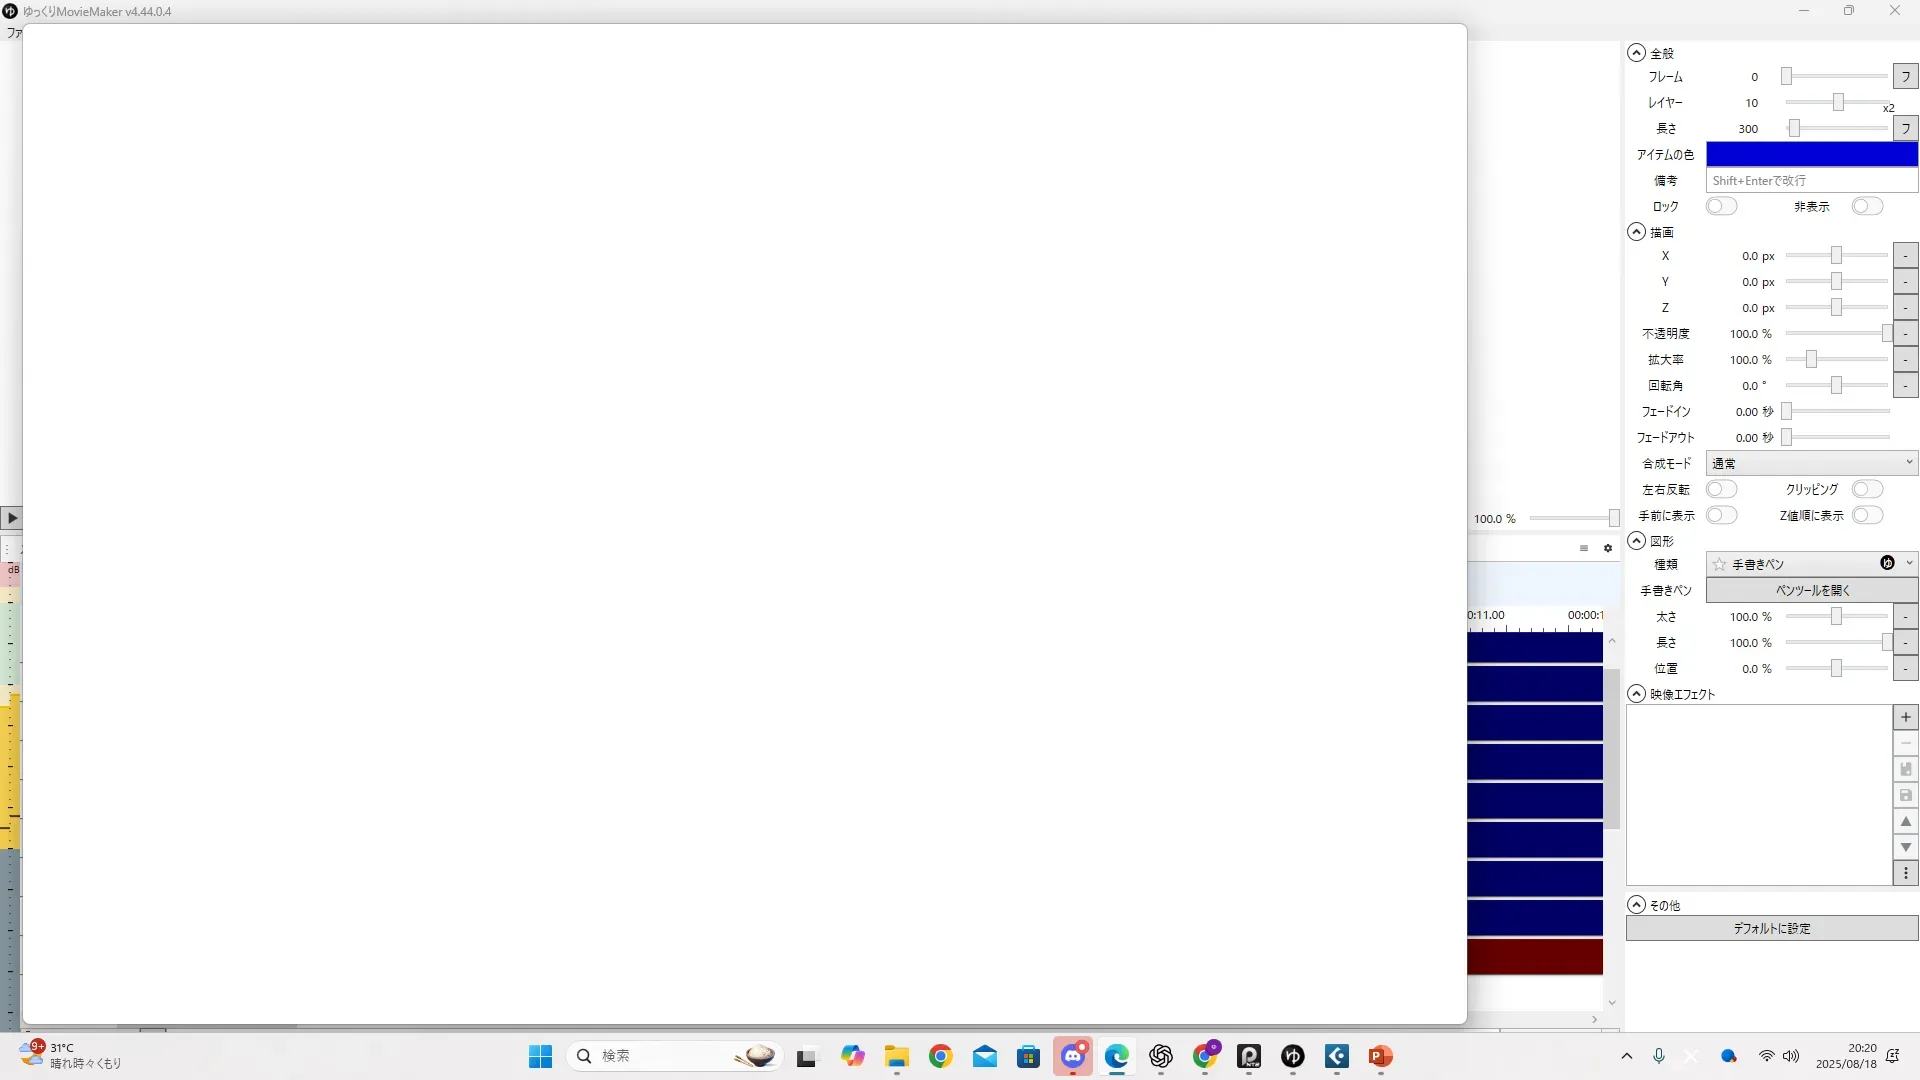Collapse the 描画 section
The height and width of the screenshot is (1080, 1920).
tap(1636, 232)
